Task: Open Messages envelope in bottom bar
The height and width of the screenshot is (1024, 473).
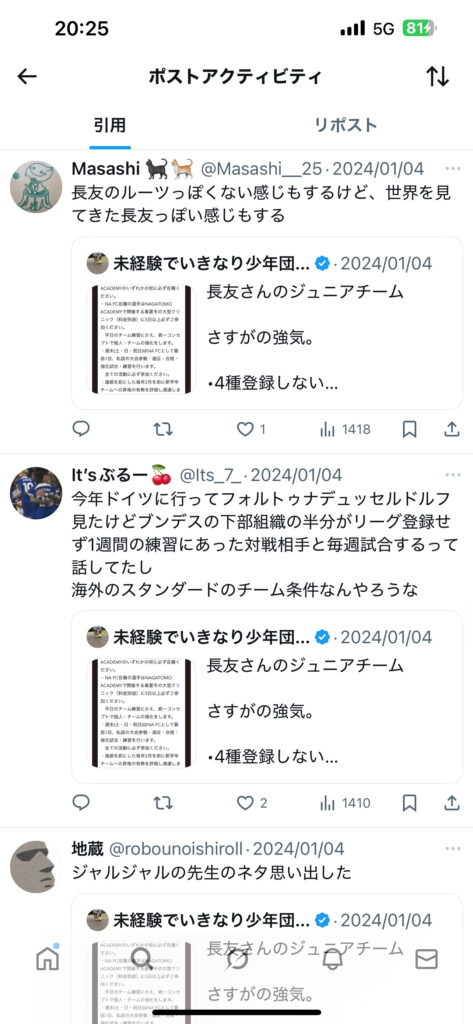Action: click(427, 959)
